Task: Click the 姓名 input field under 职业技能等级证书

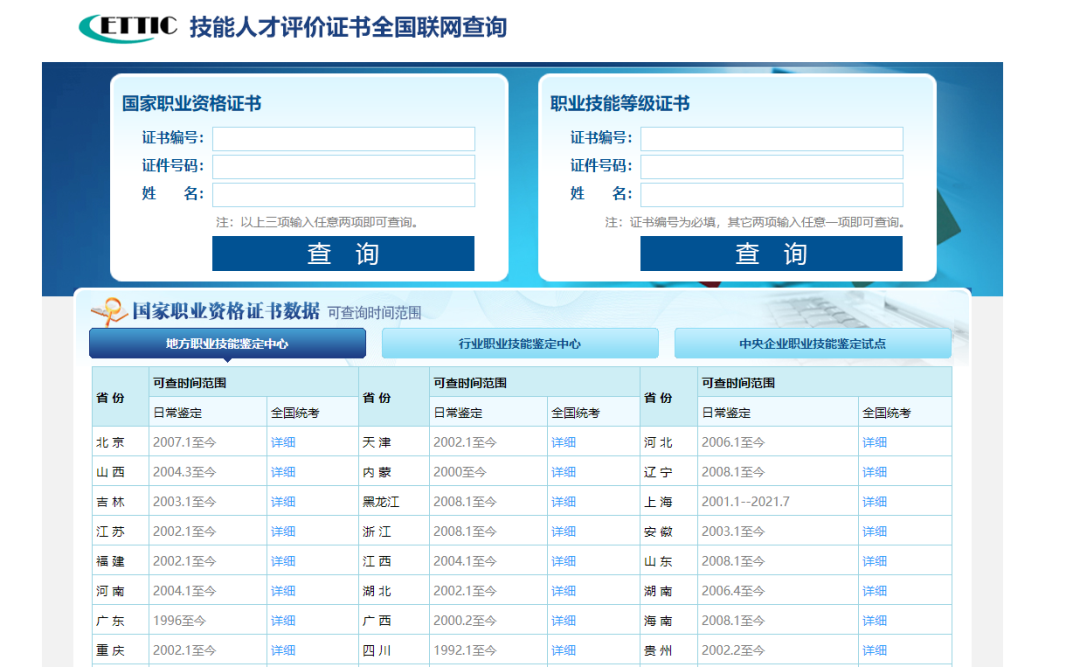Action: pyautogui.click(x=771, y=194)
